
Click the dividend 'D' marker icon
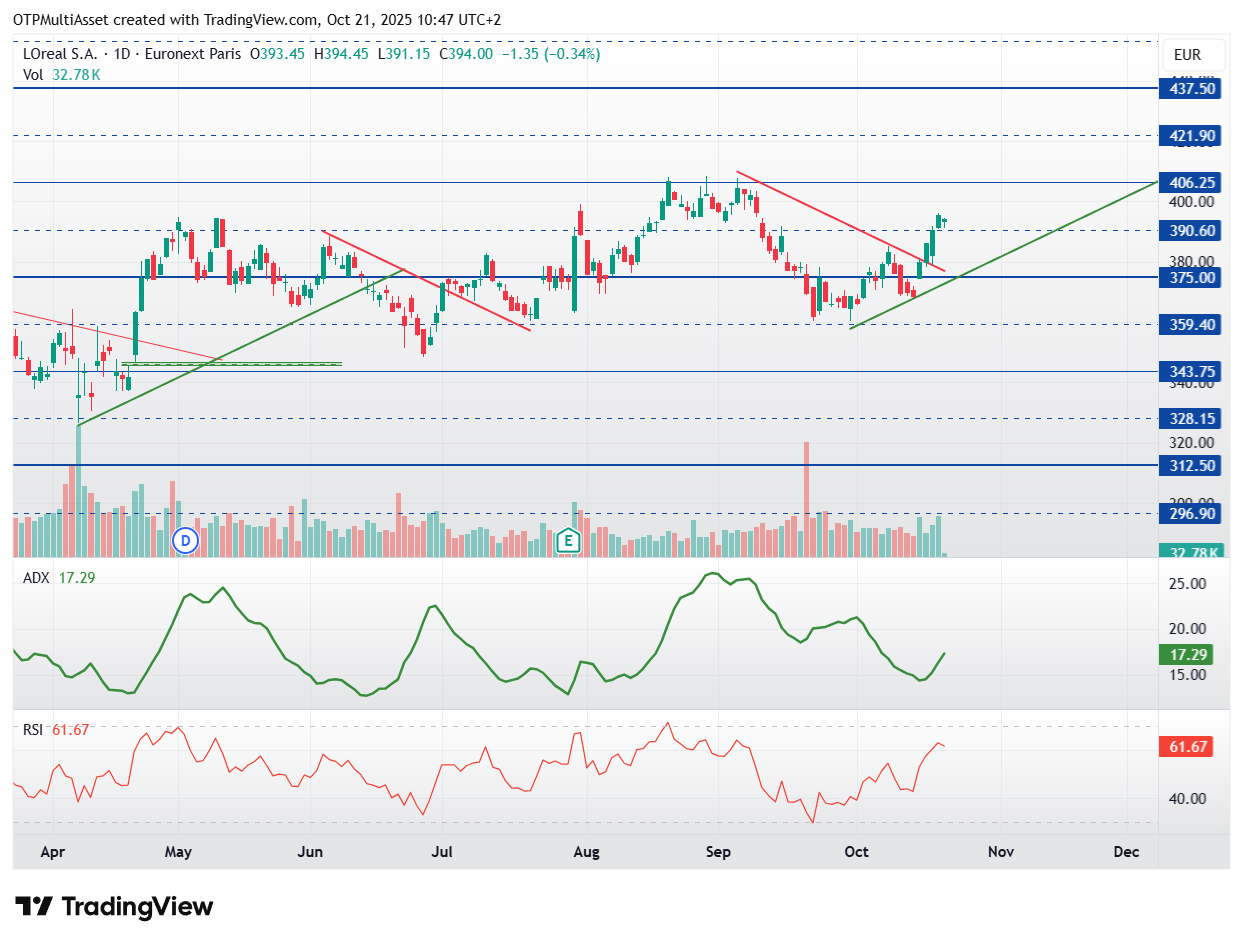pyautogui.click(x=185, y=541)
